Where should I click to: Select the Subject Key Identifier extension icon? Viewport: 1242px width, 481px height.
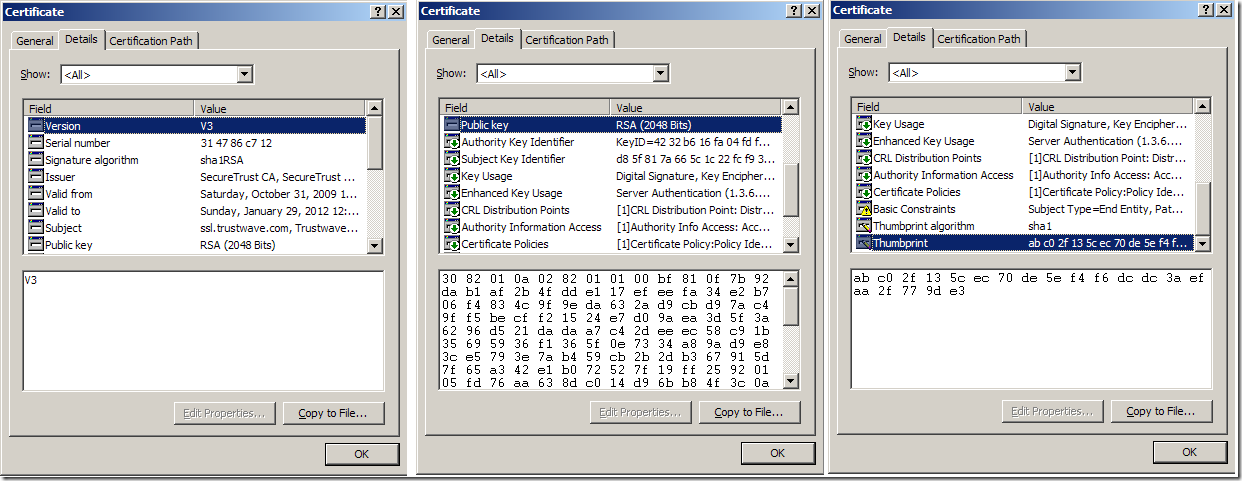pyautogui.click(x=452, y=159)
